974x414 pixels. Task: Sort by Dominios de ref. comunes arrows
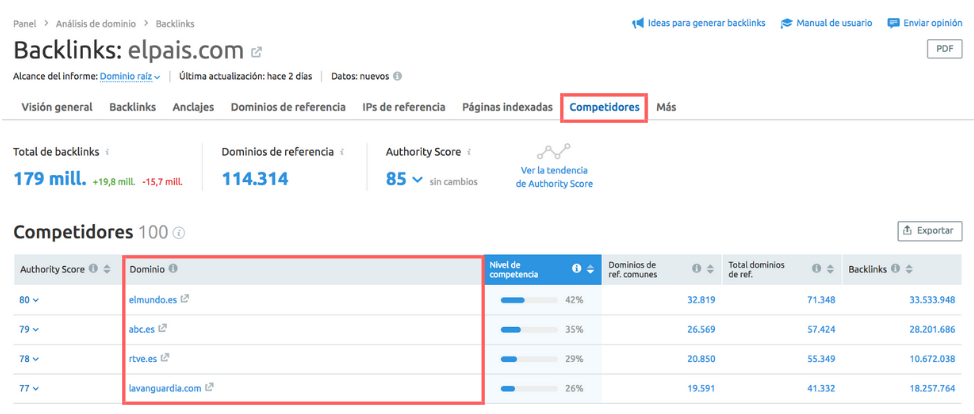710,269
